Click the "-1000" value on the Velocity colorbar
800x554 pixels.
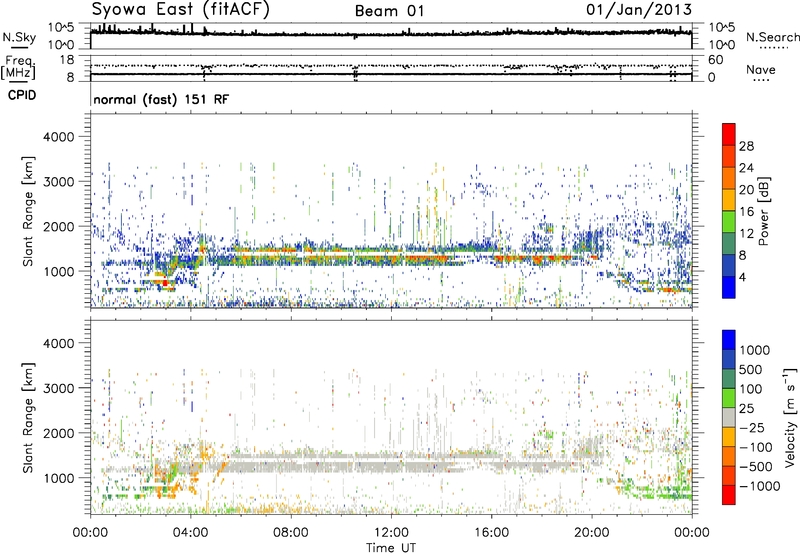coord(760,486)
